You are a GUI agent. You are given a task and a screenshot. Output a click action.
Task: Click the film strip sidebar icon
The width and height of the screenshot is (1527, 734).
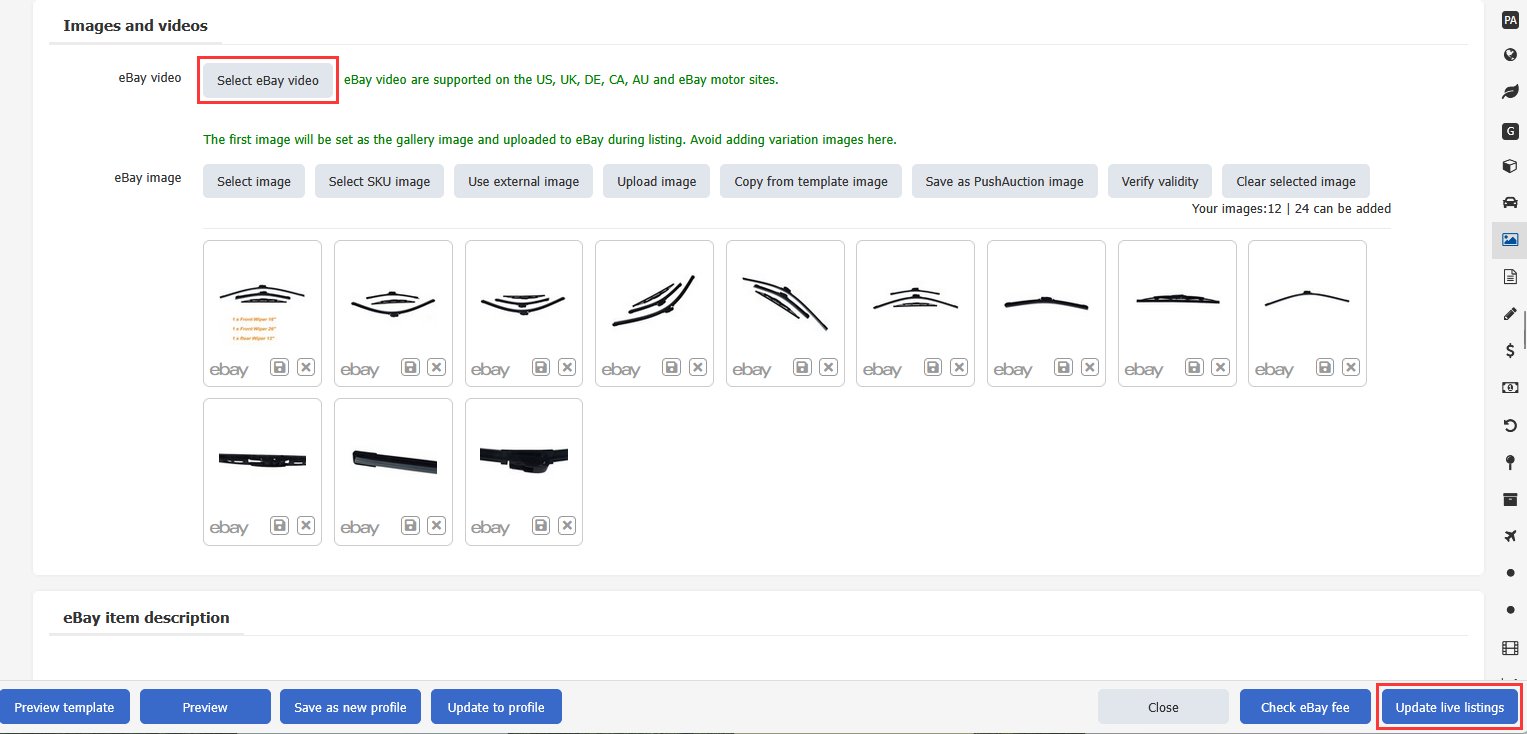coord(1510,648)
